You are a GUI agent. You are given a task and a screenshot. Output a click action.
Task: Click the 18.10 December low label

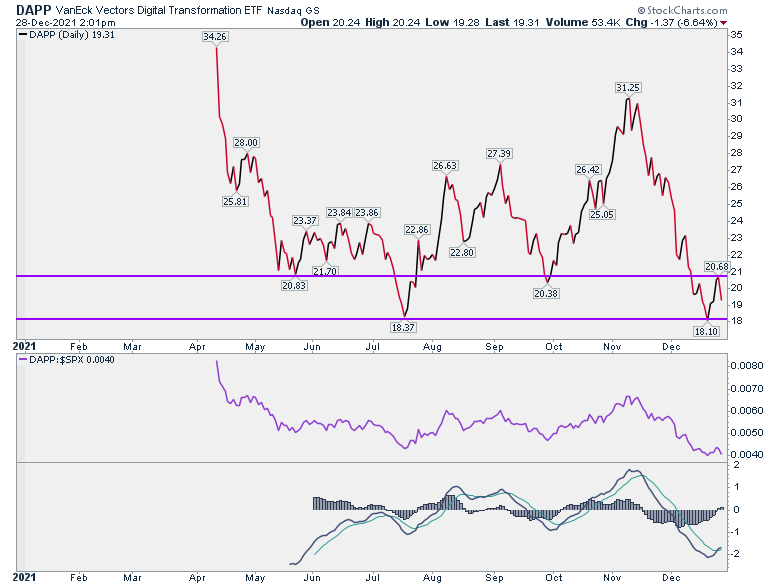pyautogui.click(x=706, y=331)
